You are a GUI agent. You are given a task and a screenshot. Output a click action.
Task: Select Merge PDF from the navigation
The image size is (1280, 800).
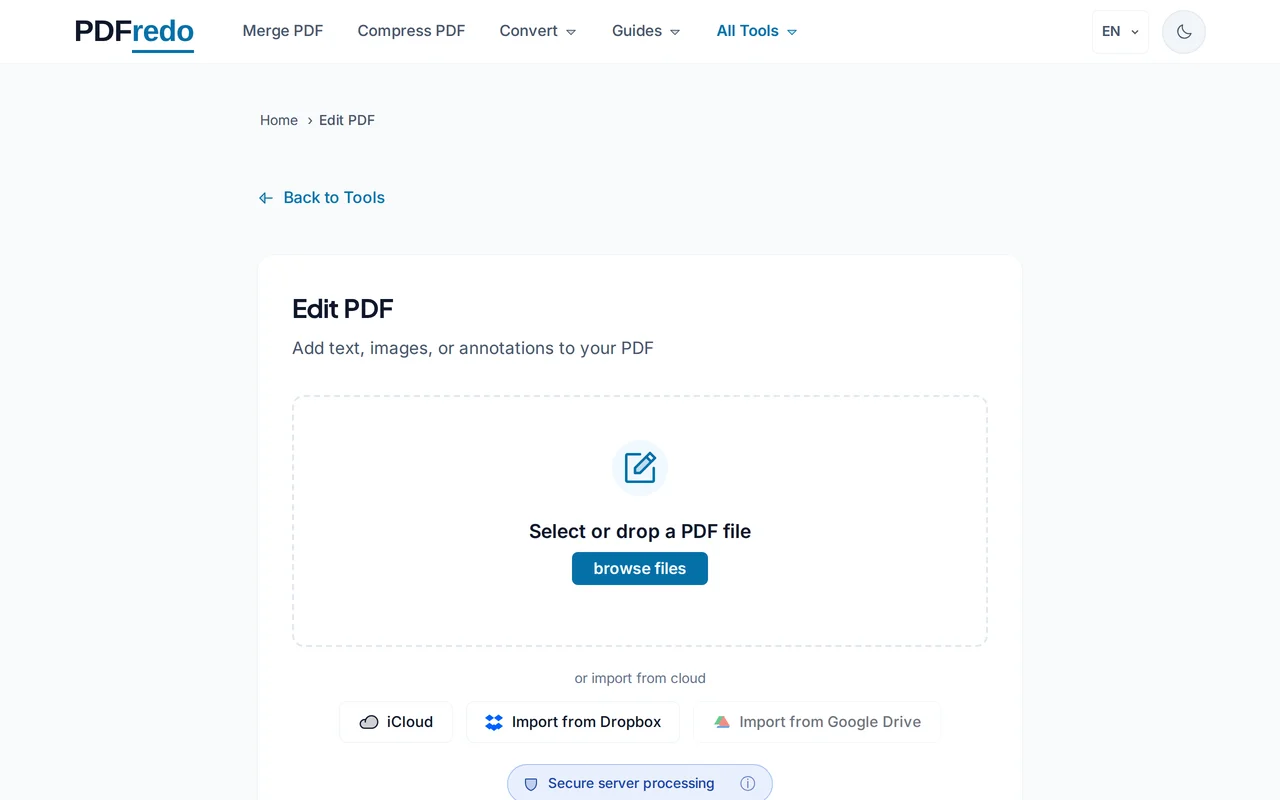283,31
